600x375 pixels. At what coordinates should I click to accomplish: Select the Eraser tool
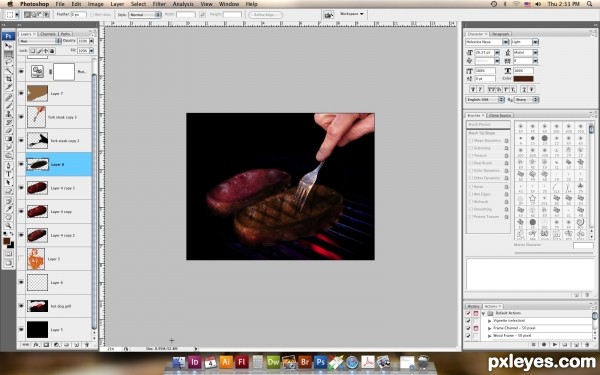click(x=8, y=131)
